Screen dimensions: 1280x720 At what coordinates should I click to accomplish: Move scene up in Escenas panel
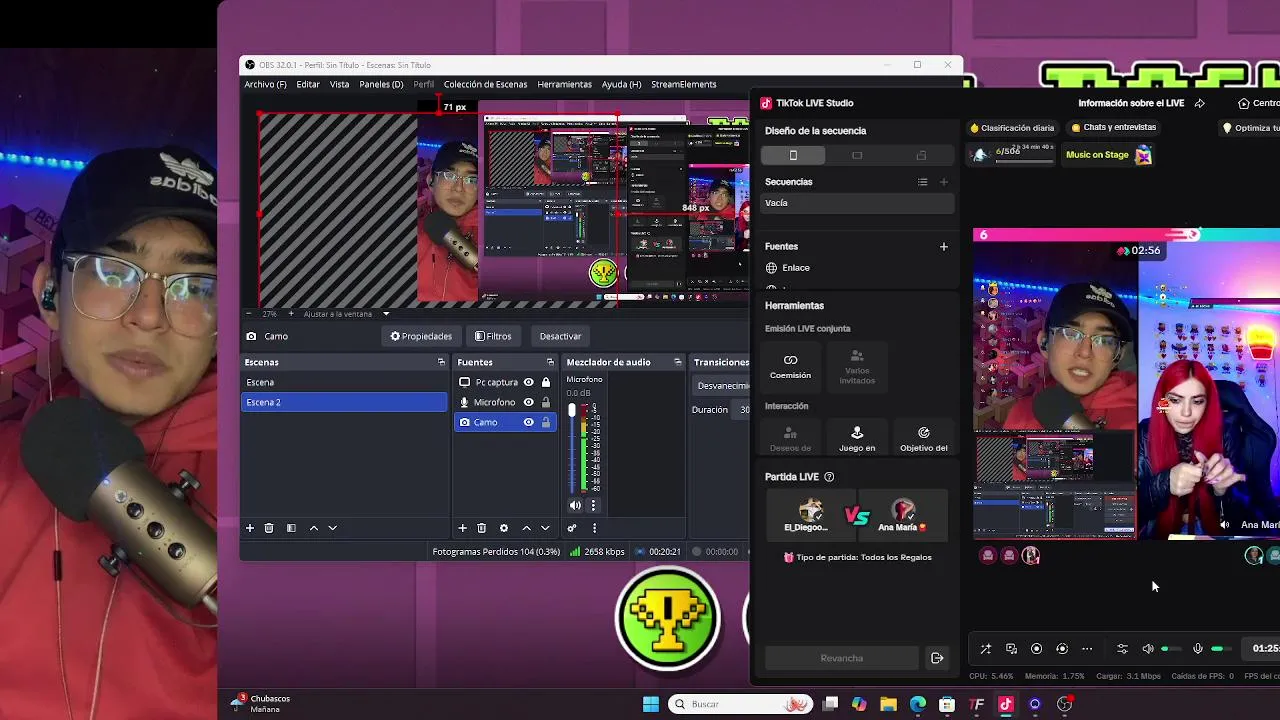[x=314, y=528]
